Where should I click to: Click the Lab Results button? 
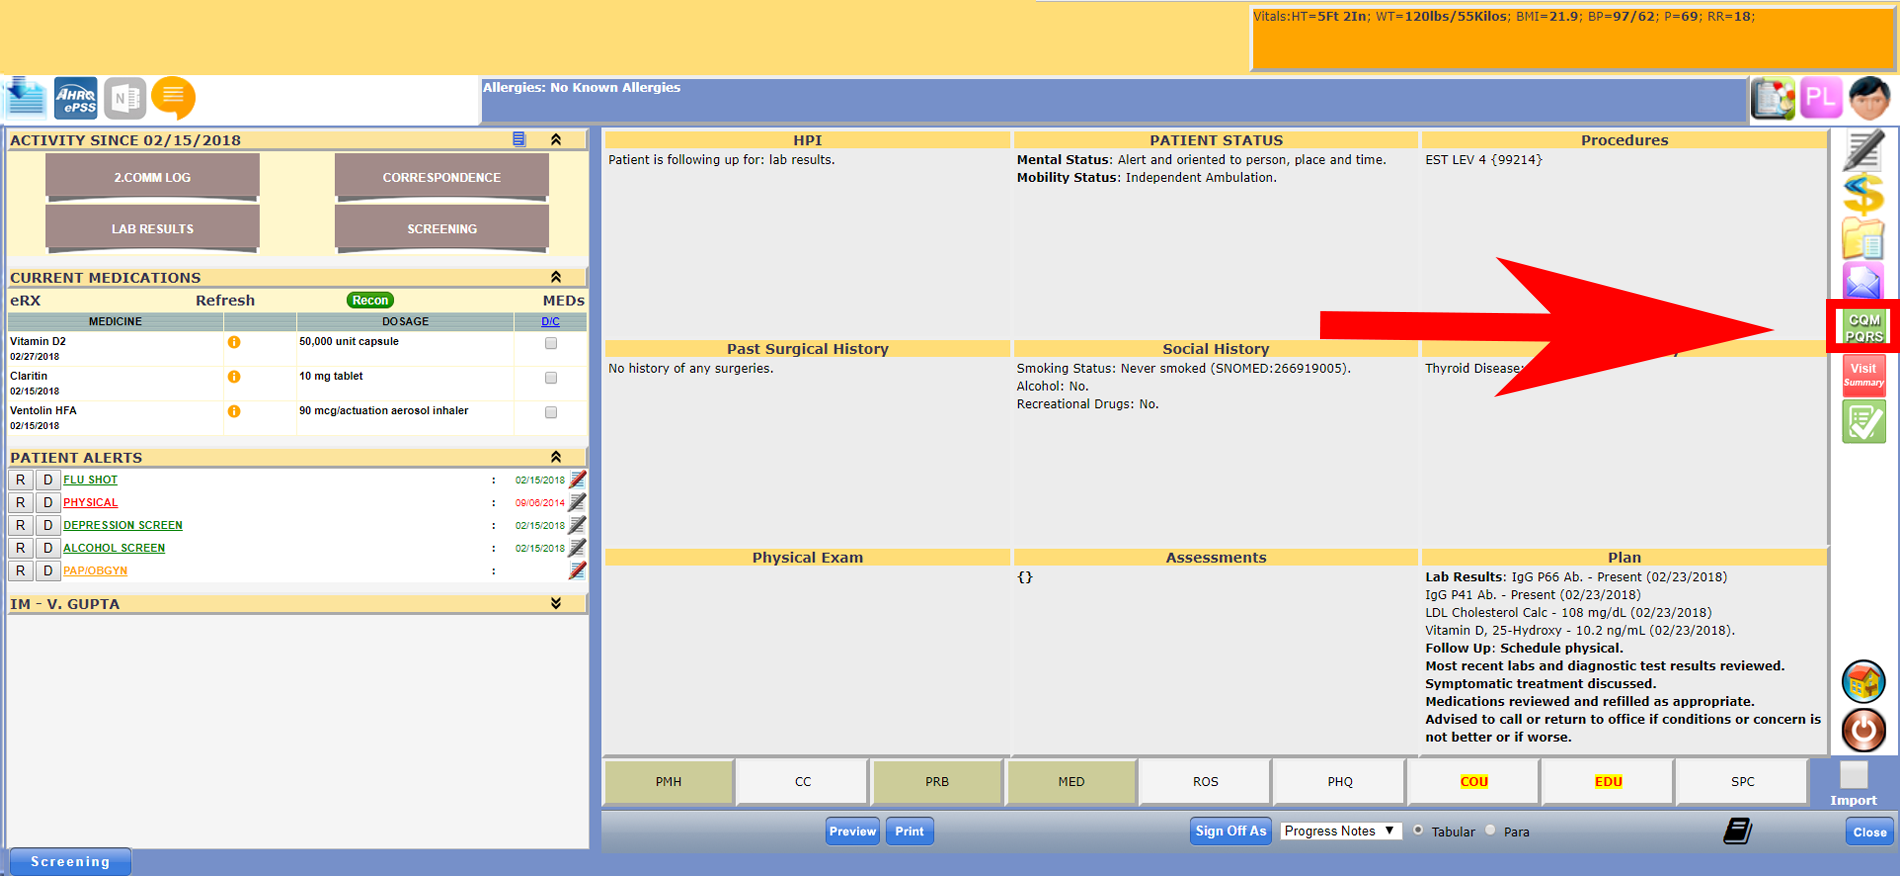pos(152,228)
